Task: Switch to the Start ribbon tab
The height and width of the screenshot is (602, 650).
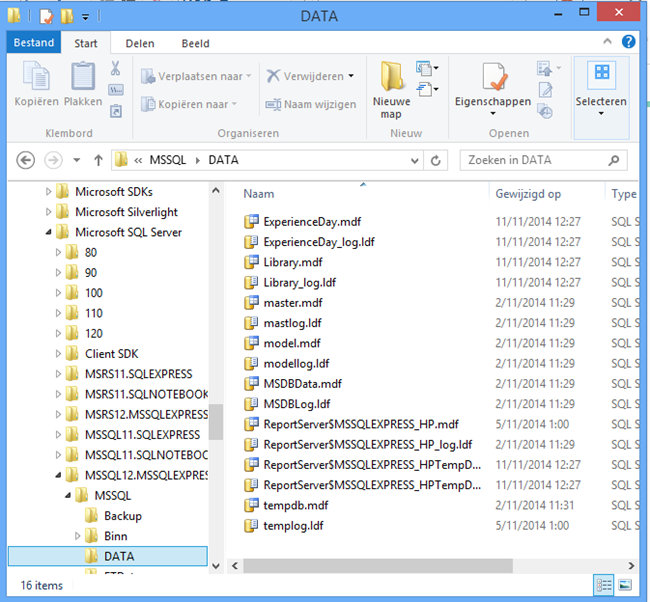Action: point(86,43)
